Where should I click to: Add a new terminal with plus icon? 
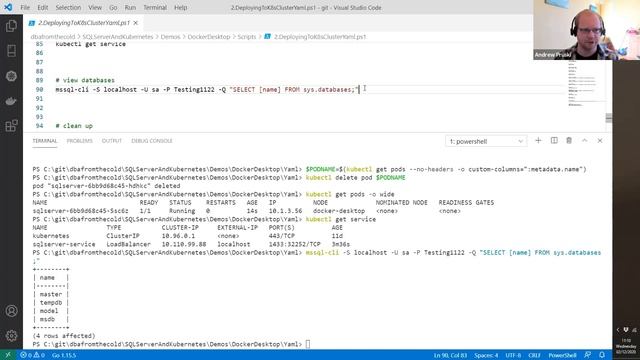coord(538,141)
